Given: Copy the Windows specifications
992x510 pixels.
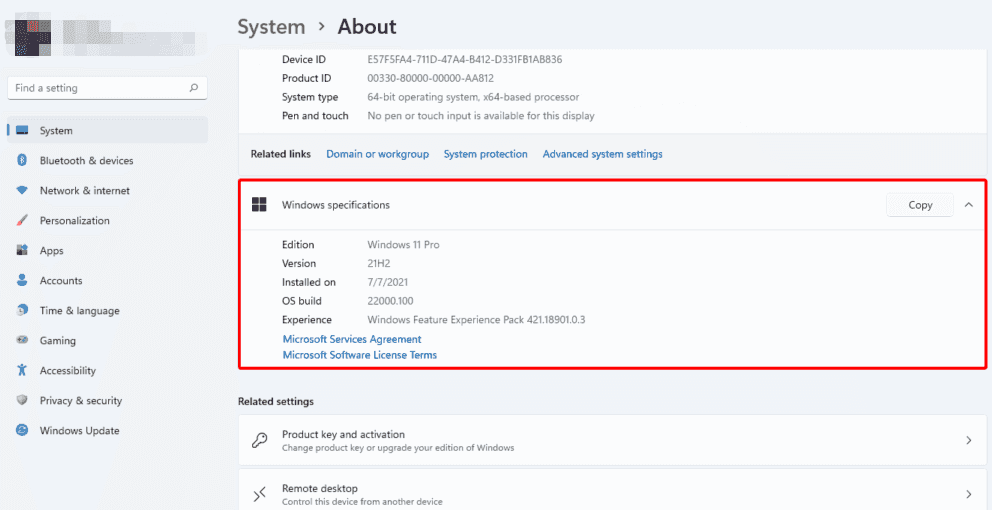Looking at the screenshot, I should click(x=920, y=205).
